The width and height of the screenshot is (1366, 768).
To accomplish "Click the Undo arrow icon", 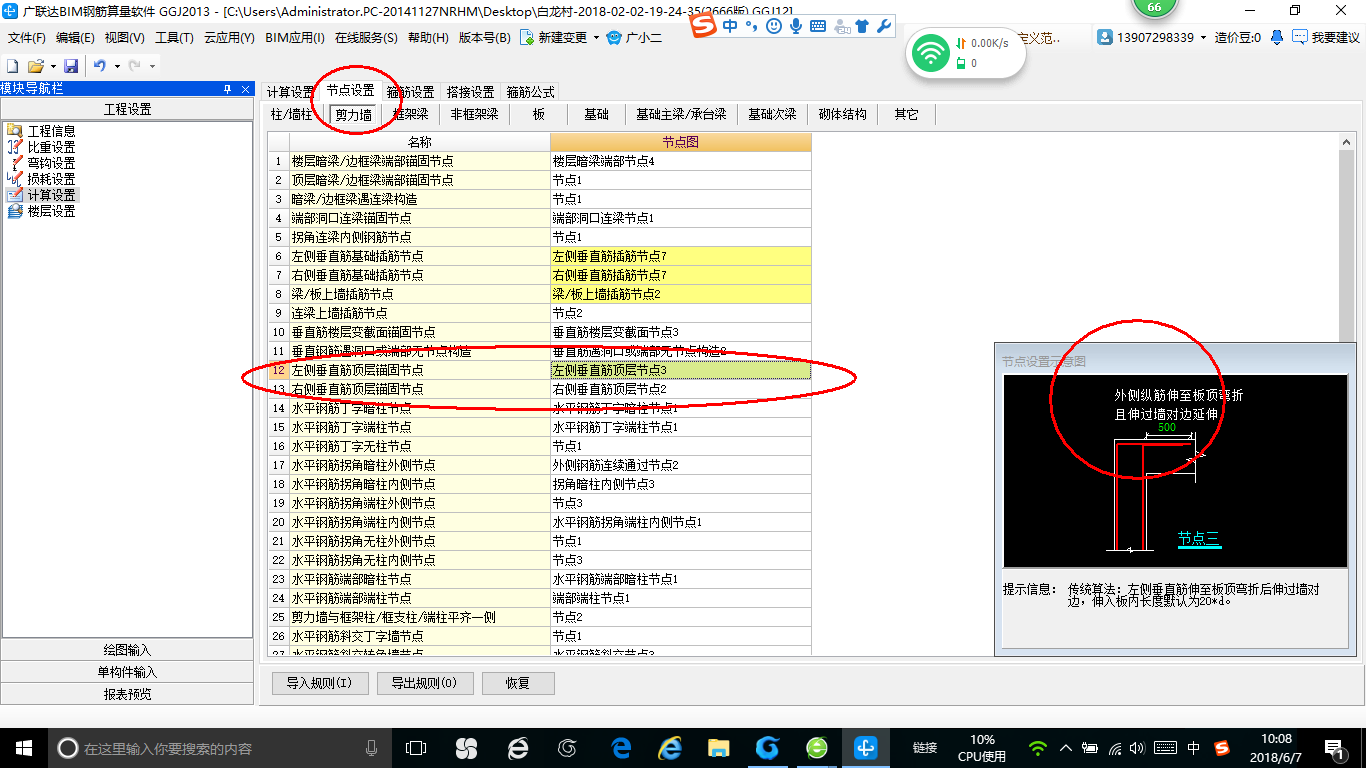I will click(x=100, y=65).
